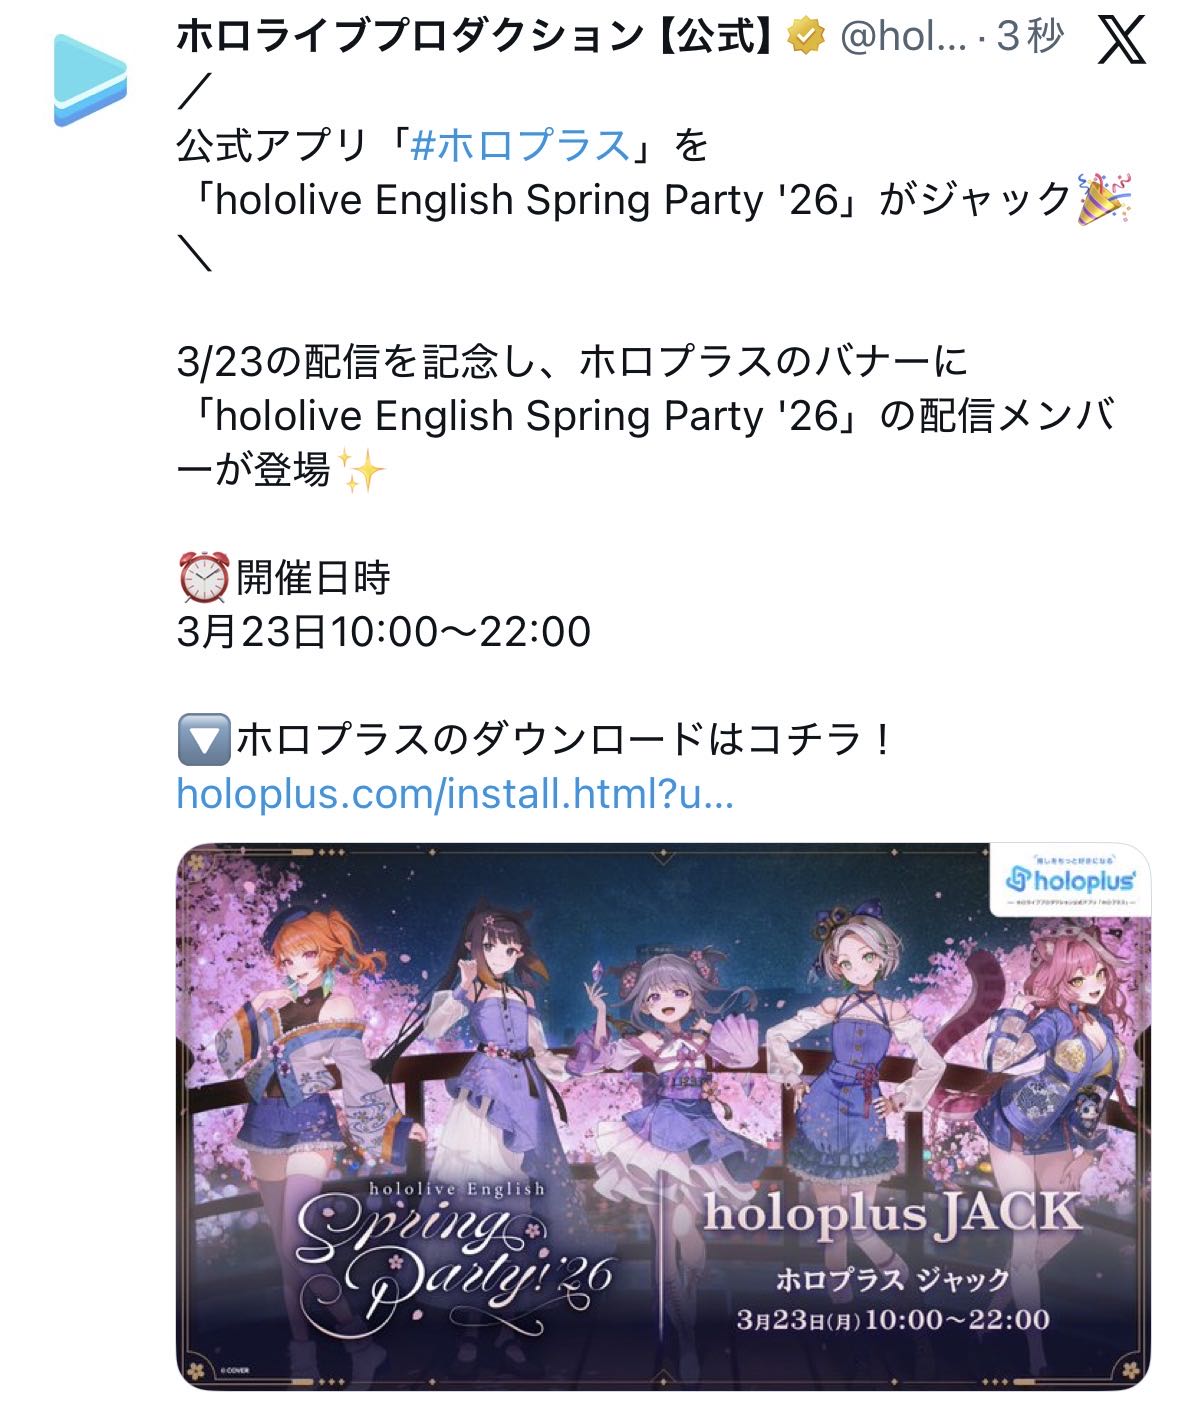Click the 3秒 post timestamp
Image resolution: width=1179 pixels, height=1406 pixels.
pos(1029,37)
